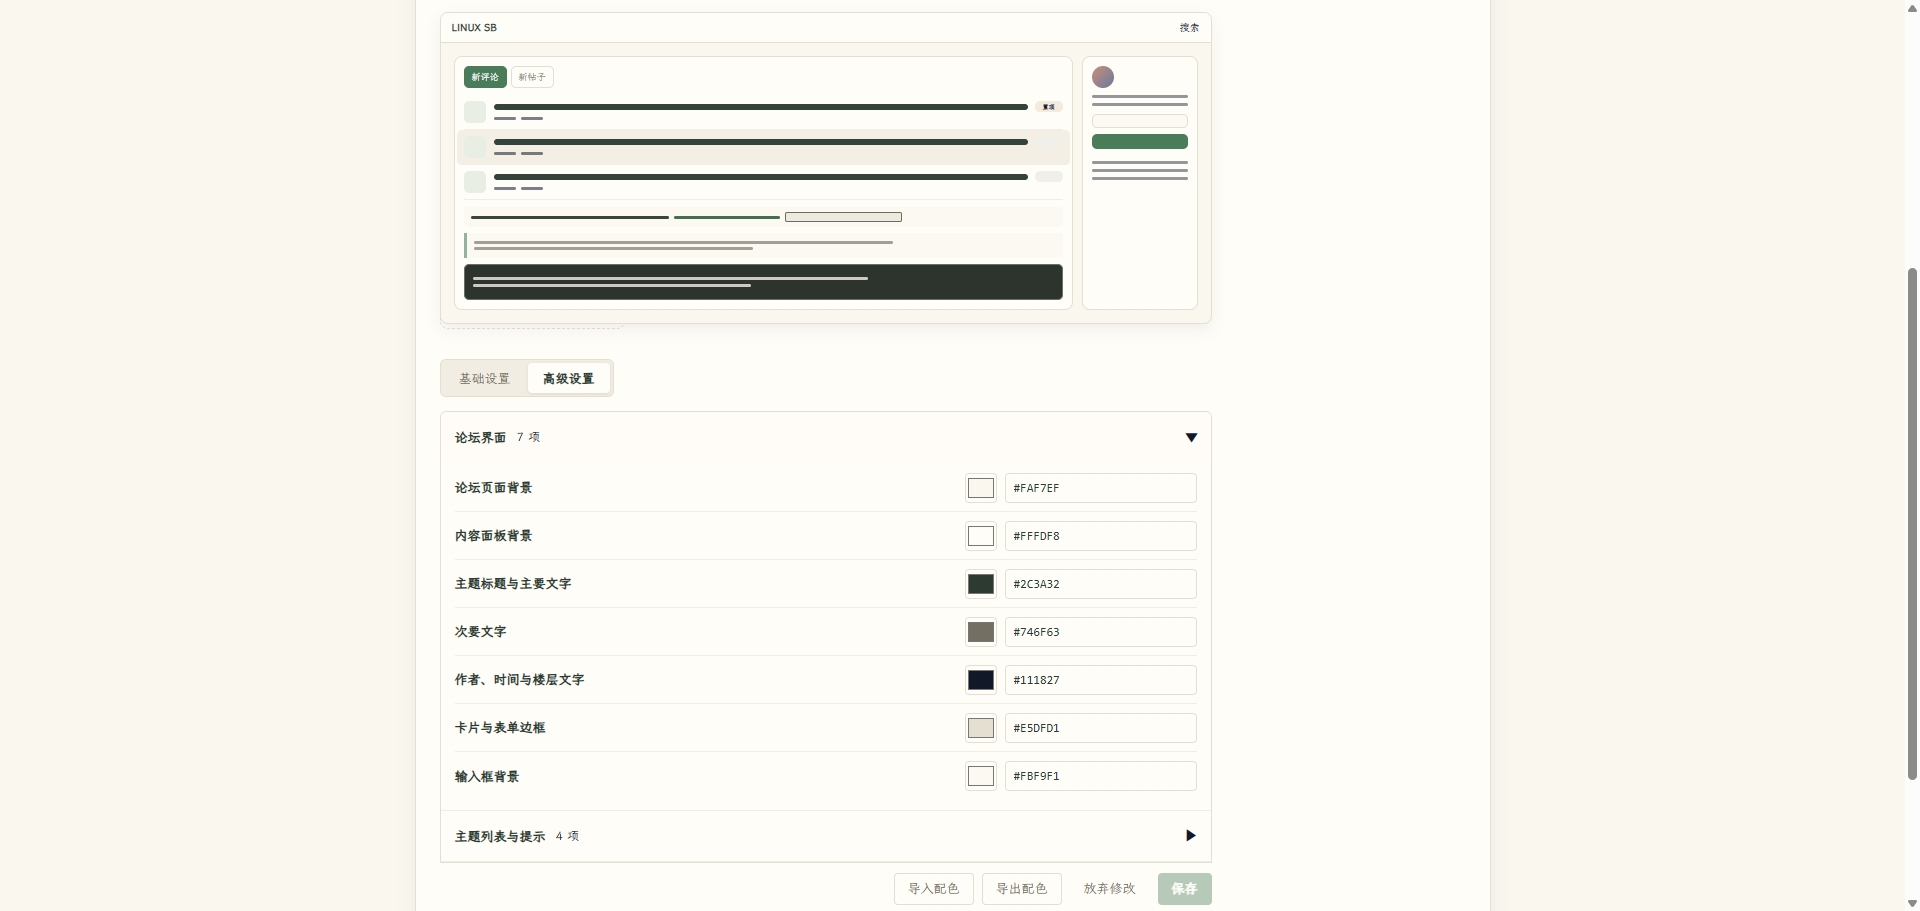Click the 主题列表与提示 section heading
This screenshot has width=1920, height=911.
(x=500, y=836)
